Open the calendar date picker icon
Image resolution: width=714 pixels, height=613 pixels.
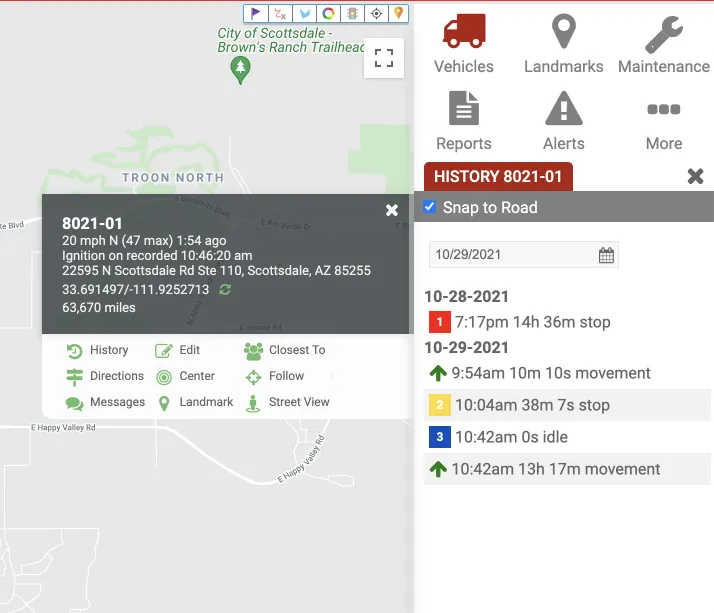(606, 255)
